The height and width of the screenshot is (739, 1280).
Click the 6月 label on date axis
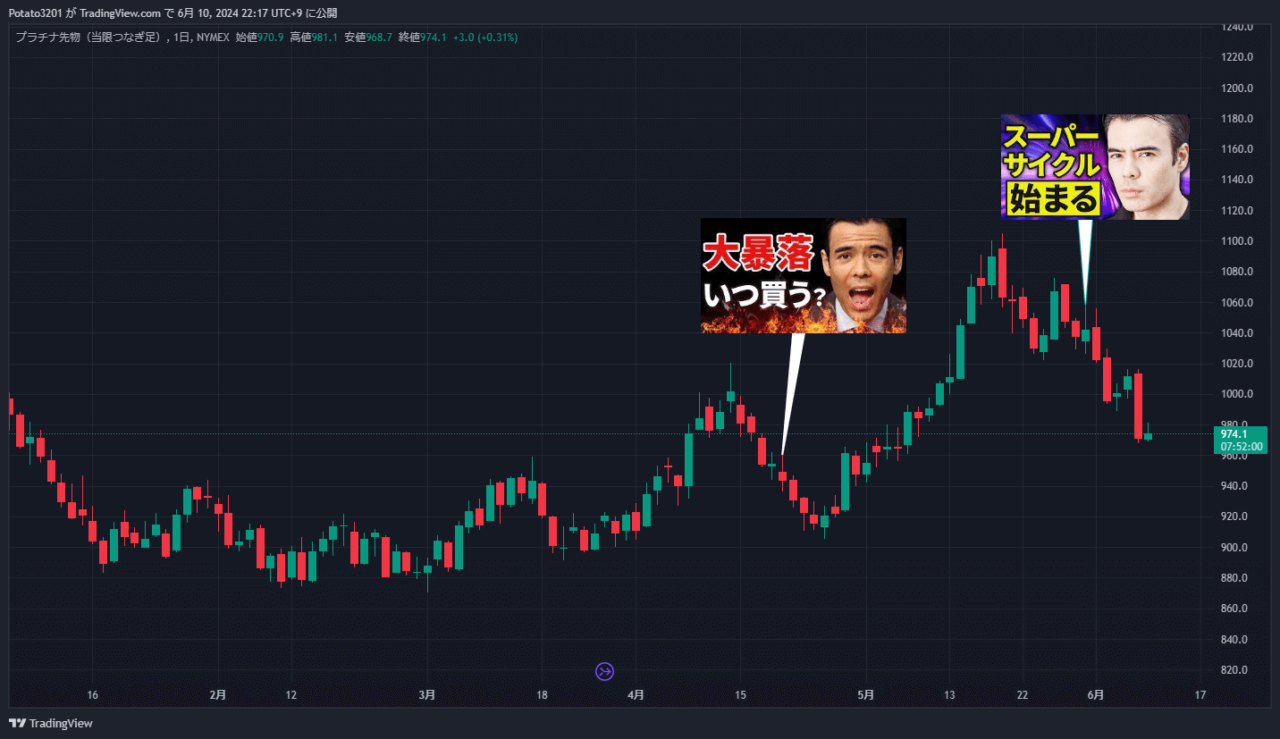coord(1095,695)
